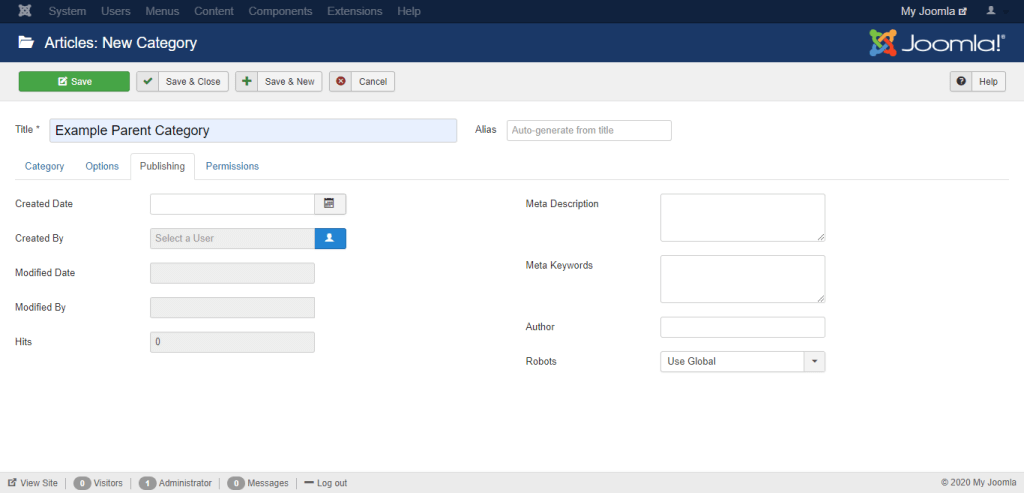Click View Site in the footer
This screenshot has height=493, width=1024.
[33, 483]
